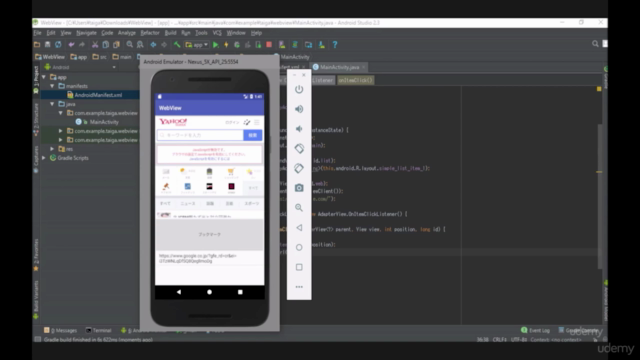
Task: Tap the phone's on-screen back navigation button
Action: (x=179, y=292)
